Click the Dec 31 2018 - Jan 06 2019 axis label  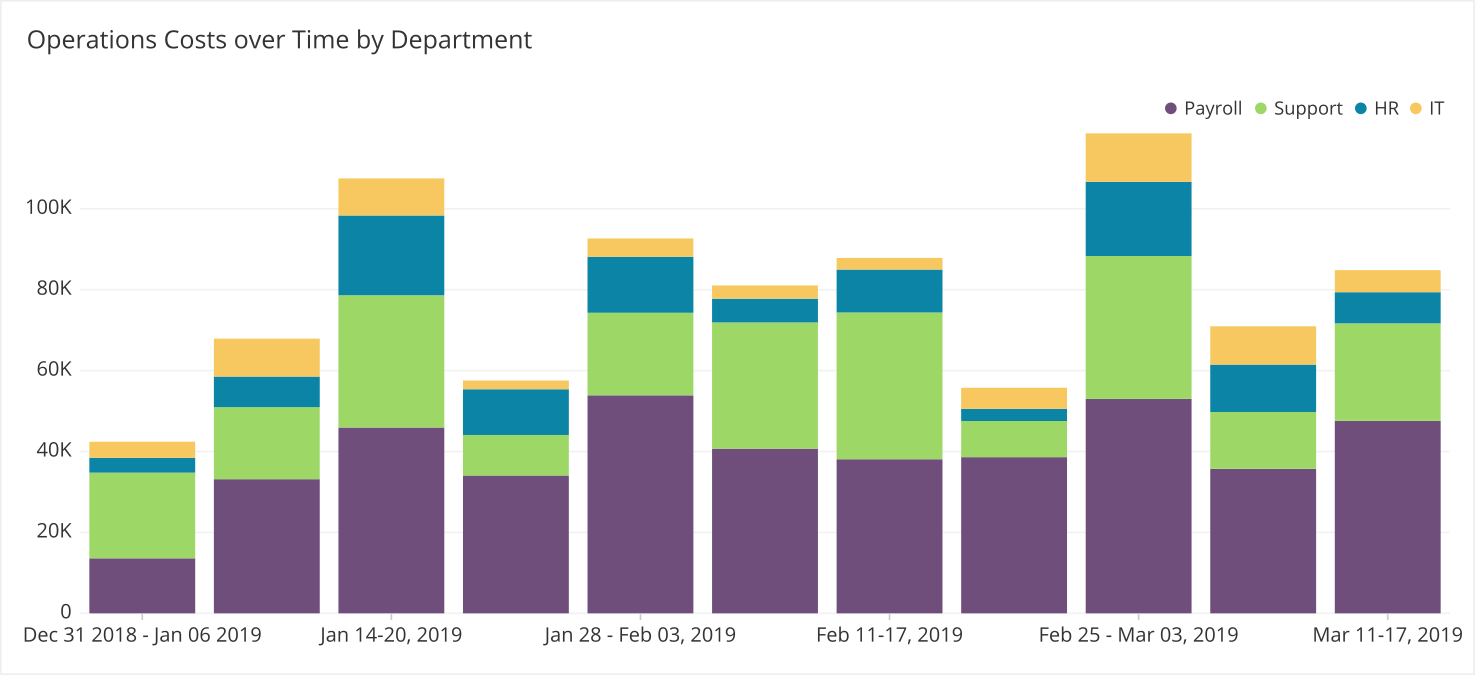(142, 635)
